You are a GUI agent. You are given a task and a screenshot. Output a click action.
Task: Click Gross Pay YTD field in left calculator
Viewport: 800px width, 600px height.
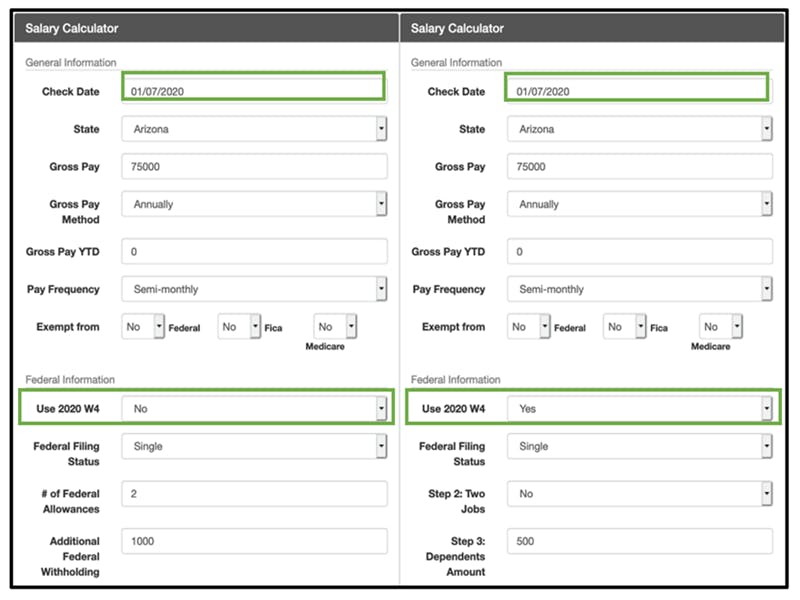click(x=254, y=252)
